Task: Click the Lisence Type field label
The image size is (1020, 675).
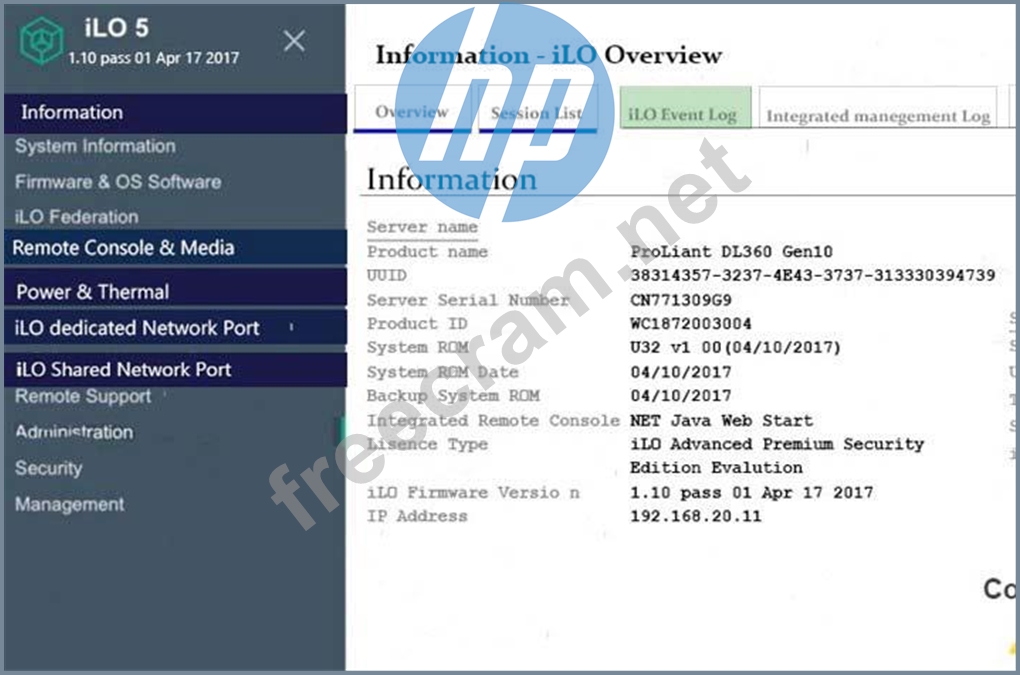Action: tap(427, 445)
